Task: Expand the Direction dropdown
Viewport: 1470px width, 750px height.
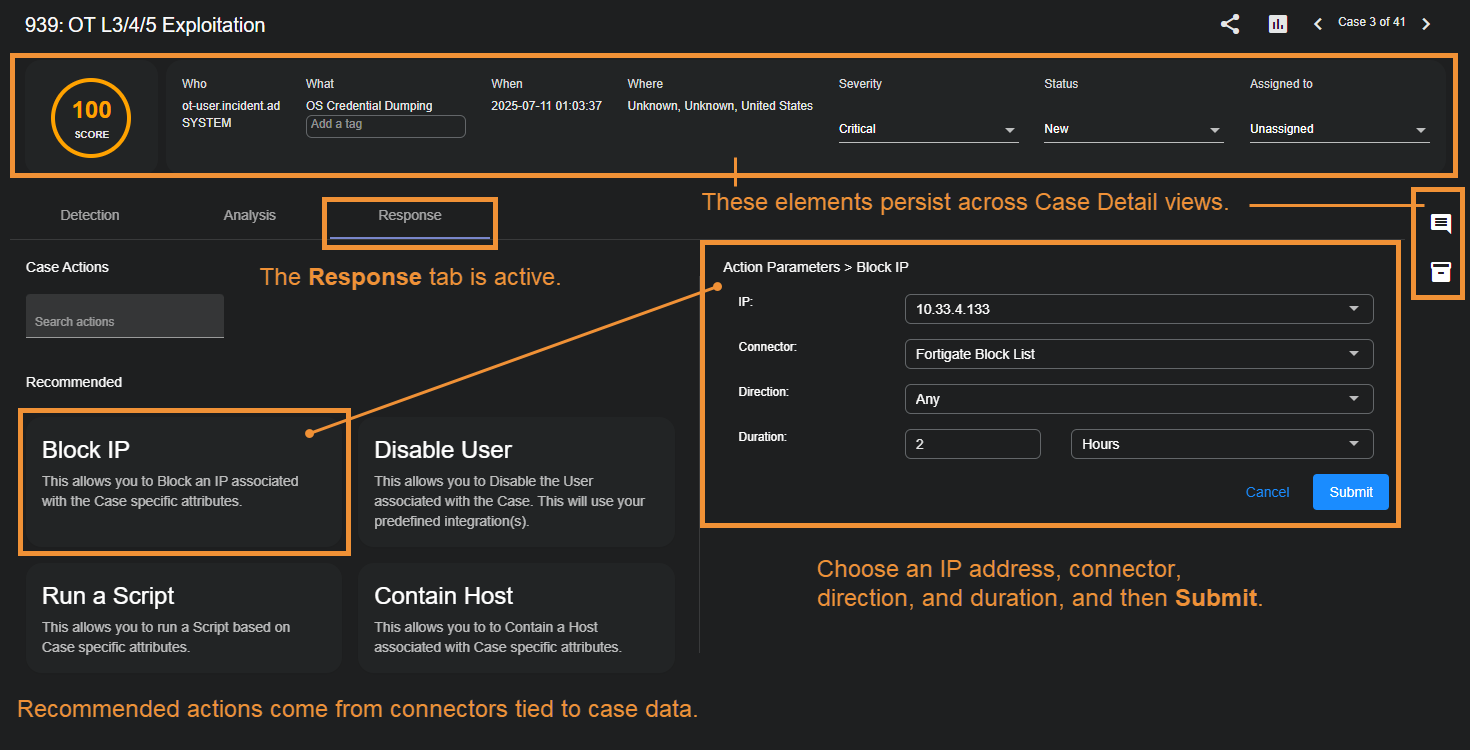Action: [x=1138, y=399]
